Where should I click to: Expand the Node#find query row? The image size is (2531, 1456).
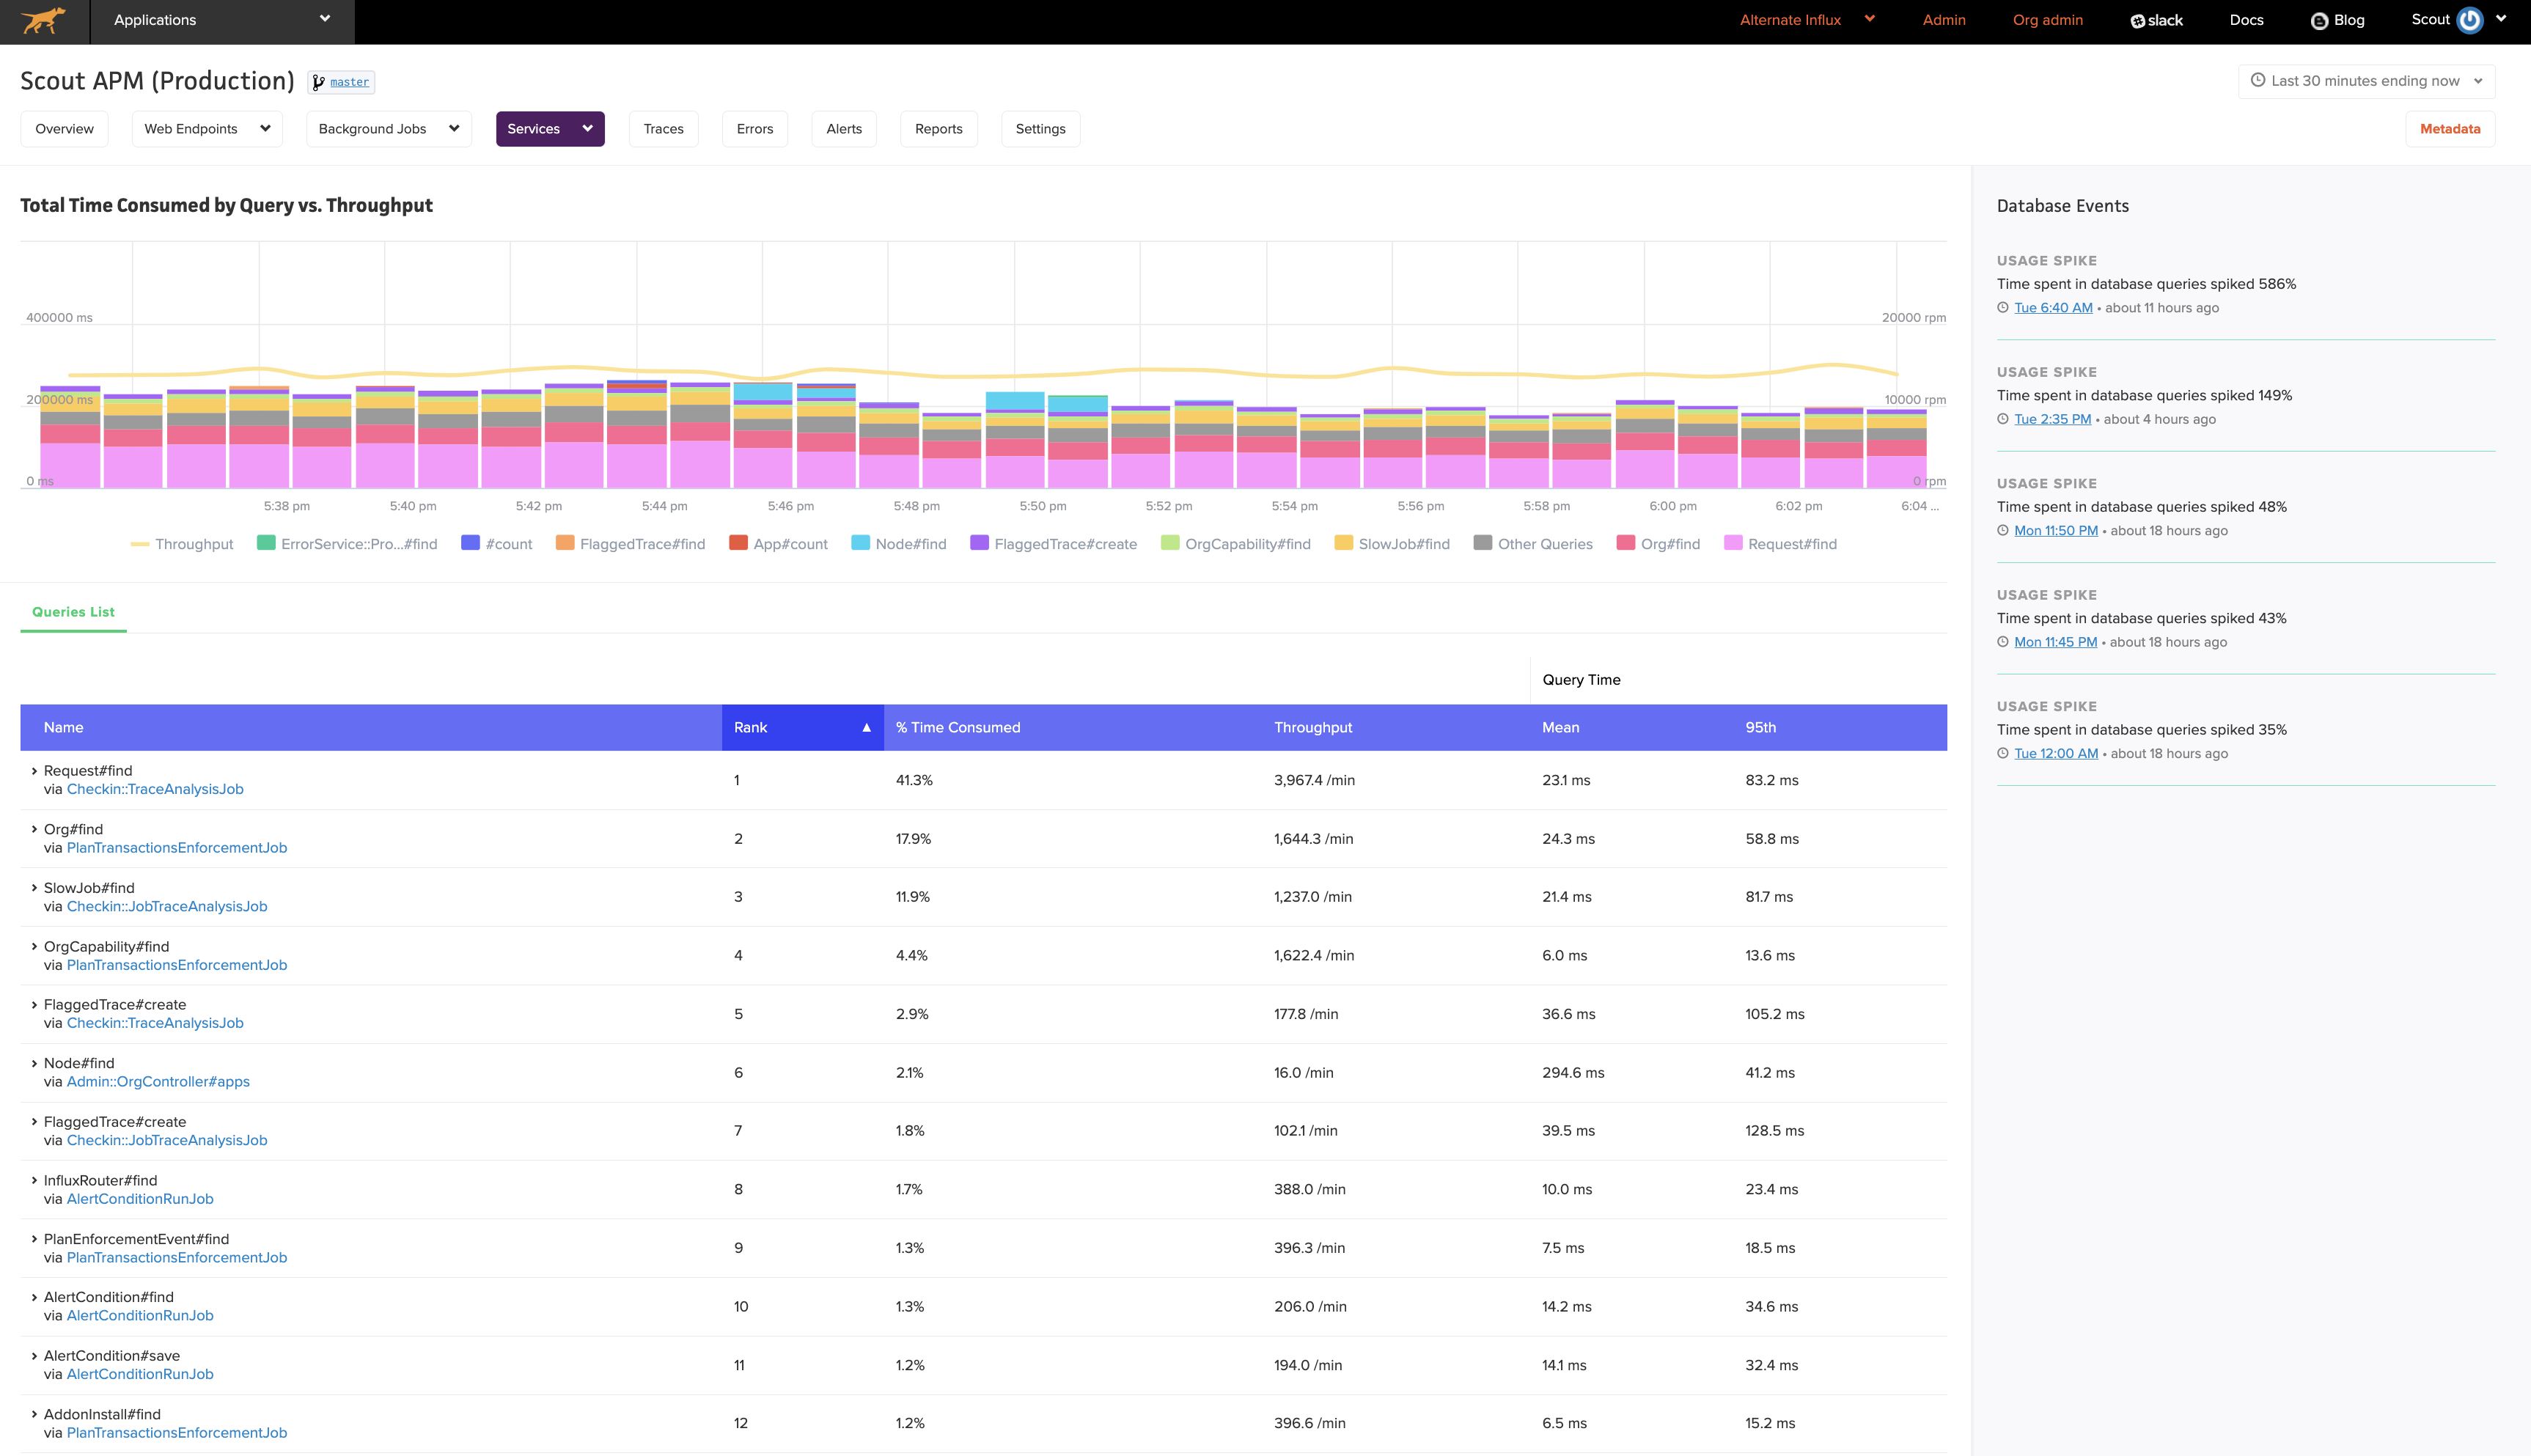point(34,1063)
